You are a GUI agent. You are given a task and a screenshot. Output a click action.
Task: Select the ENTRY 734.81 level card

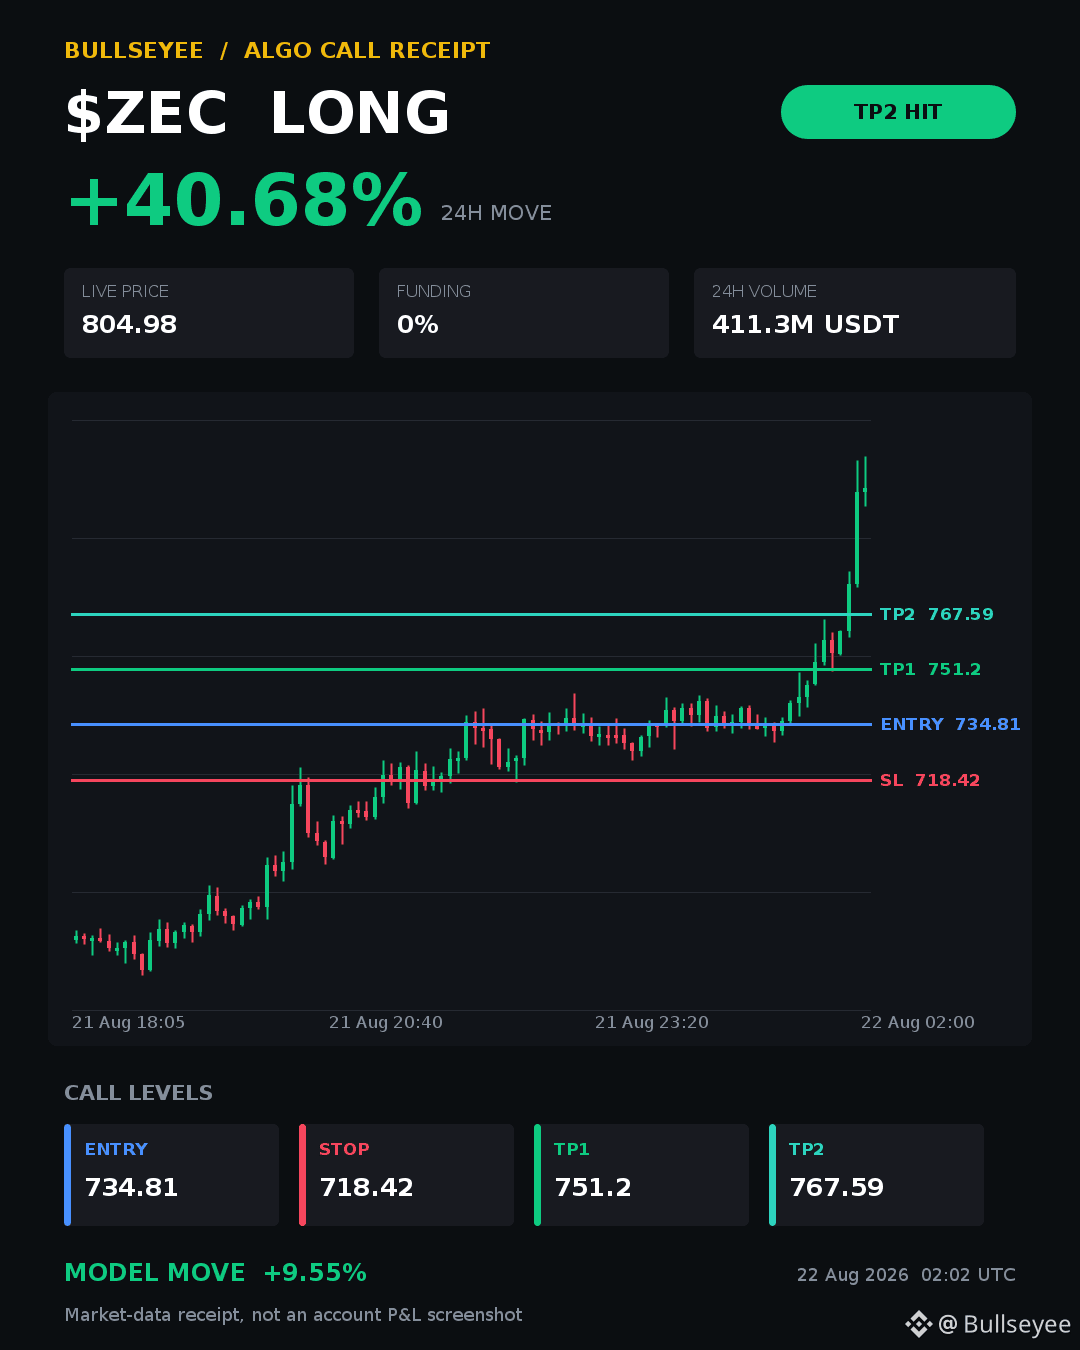(171, 1175)
